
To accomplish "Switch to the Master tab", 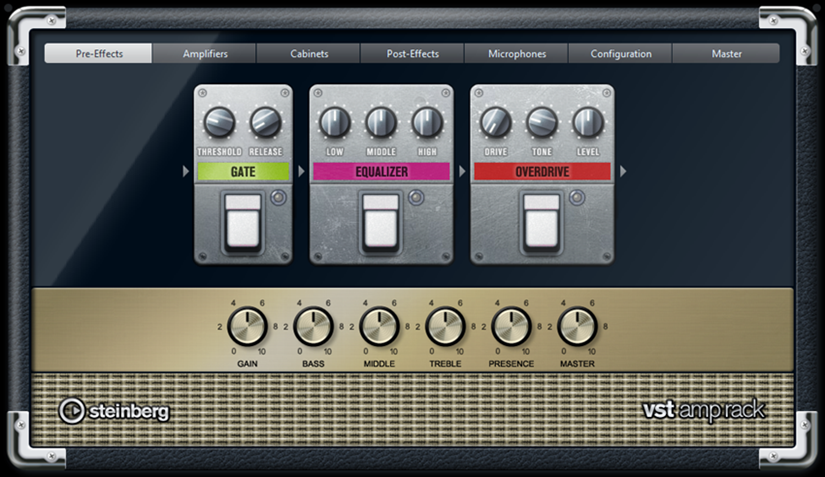I will click(726, 54).
